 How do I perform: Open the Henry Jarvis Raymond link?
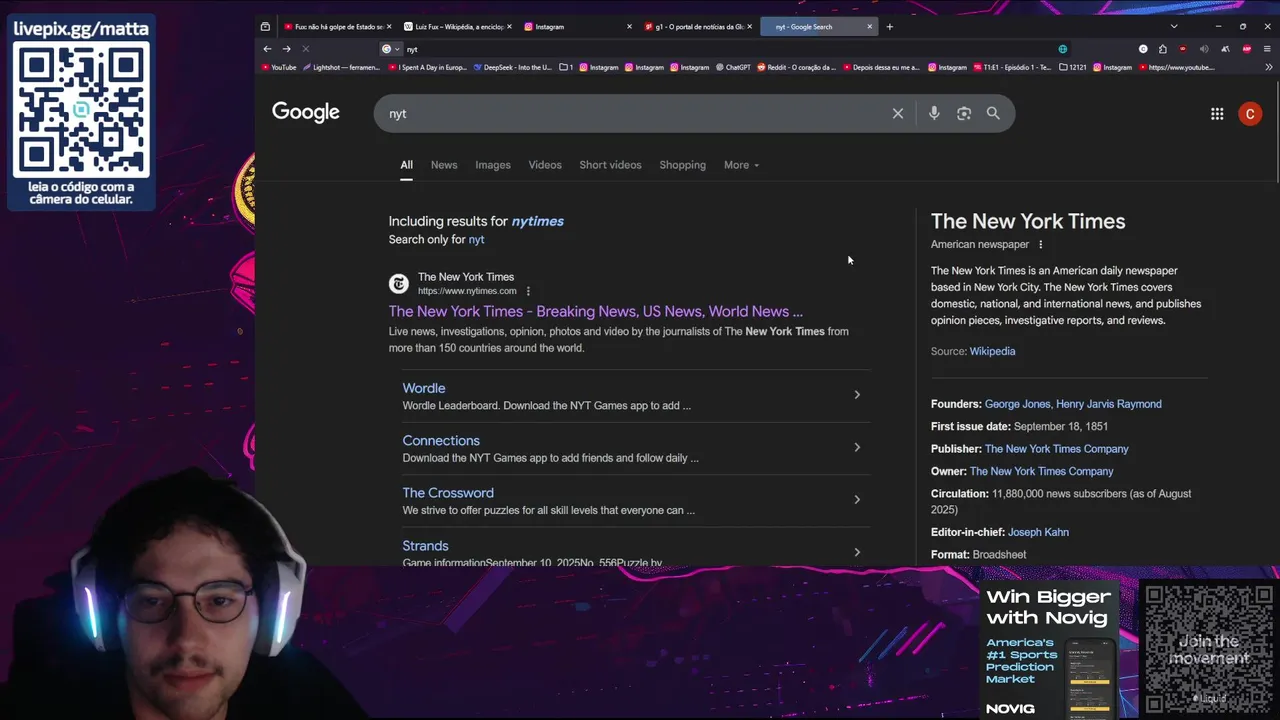[1109, 404]
